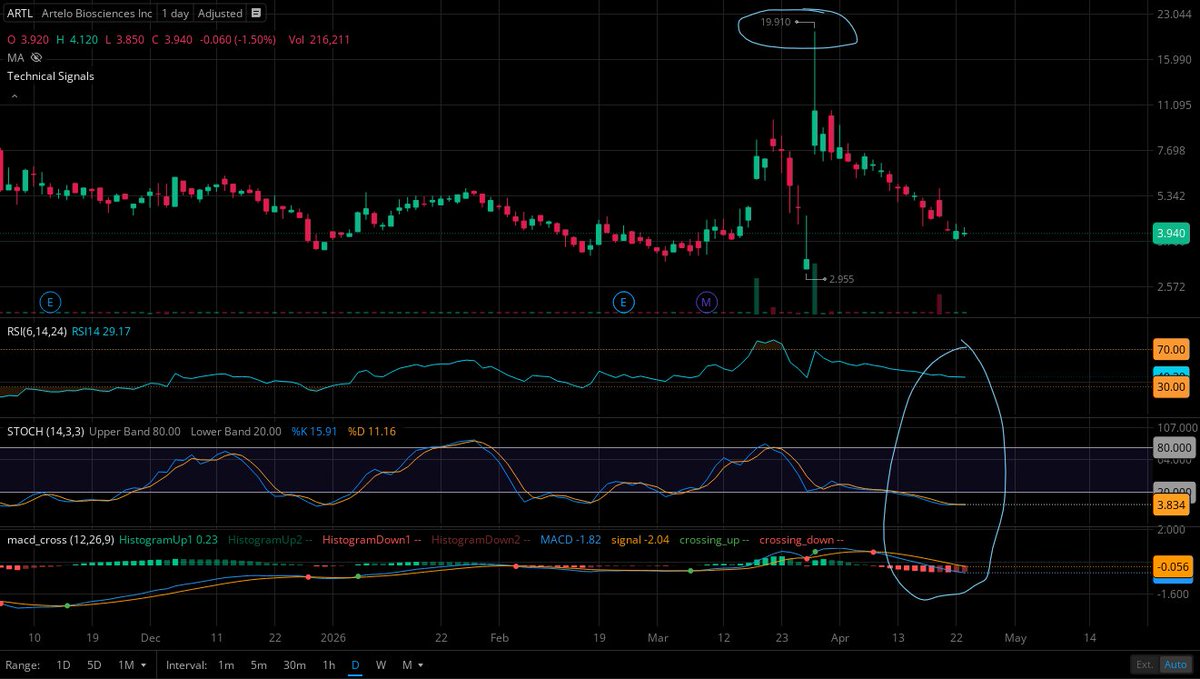This screenshot has width=1200, height=679.
Task: Open the chart settings list icon
Action: click(256, 13)
